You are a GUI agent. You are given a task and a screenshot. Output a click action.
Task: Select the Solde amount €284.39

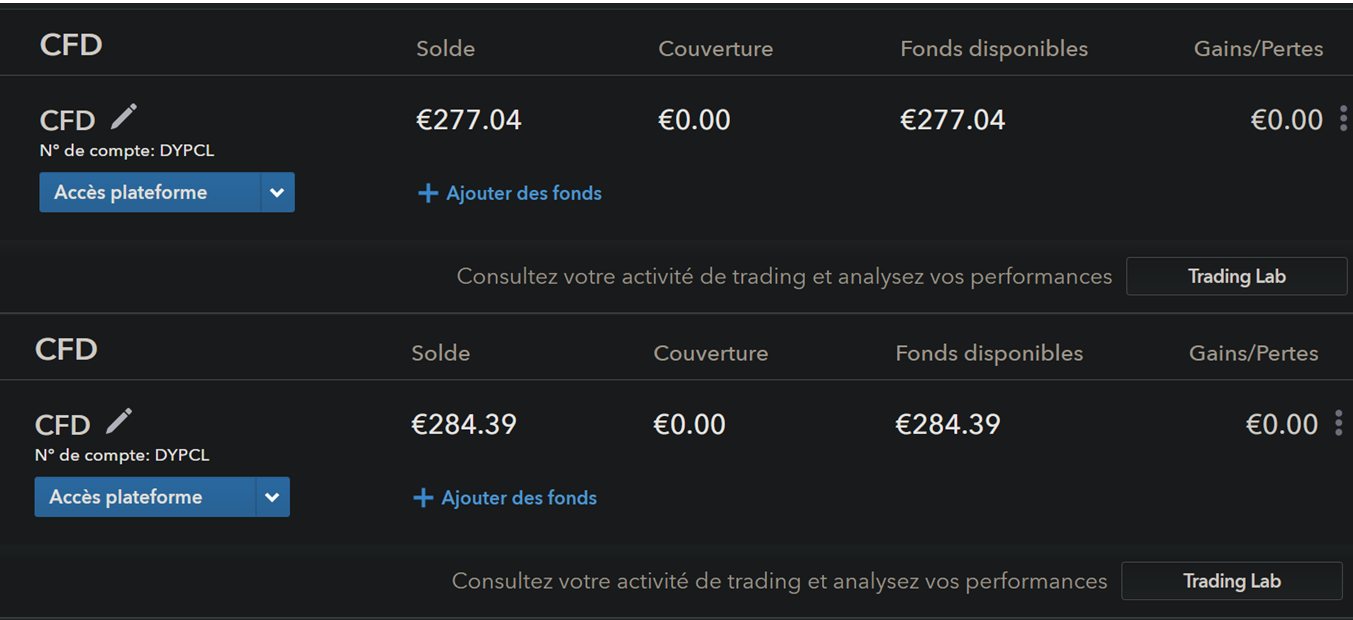click(464, 425)
